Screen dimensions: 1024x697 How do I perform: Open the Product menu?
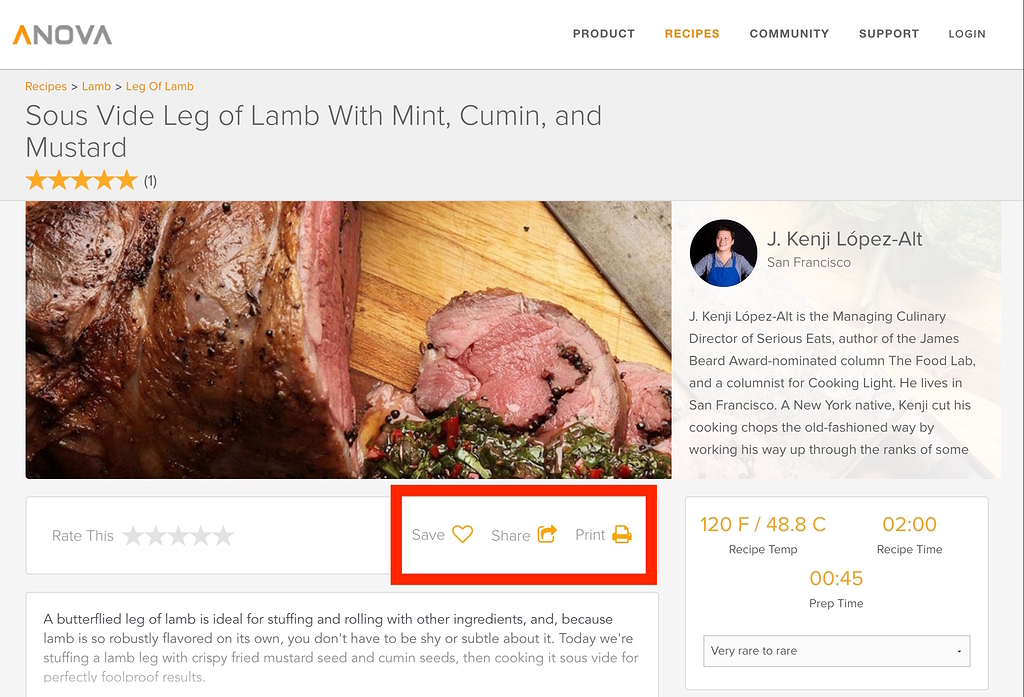(x=603, y=34)
